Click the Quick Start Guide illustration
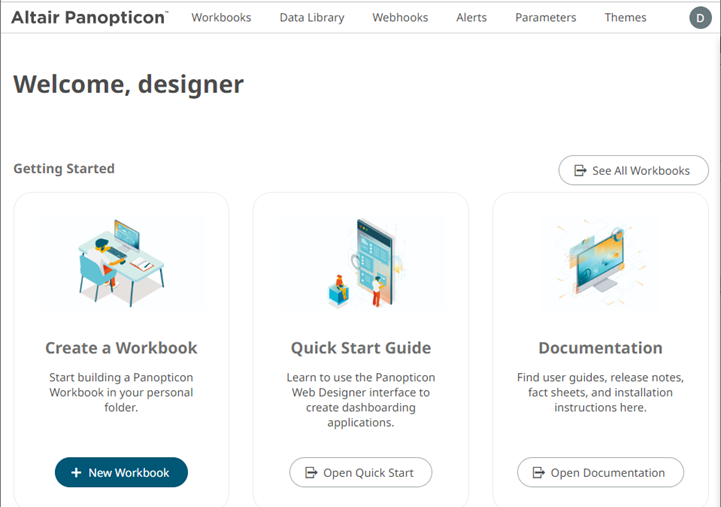This screenshot has width=721, height=507. pos(360,262)
